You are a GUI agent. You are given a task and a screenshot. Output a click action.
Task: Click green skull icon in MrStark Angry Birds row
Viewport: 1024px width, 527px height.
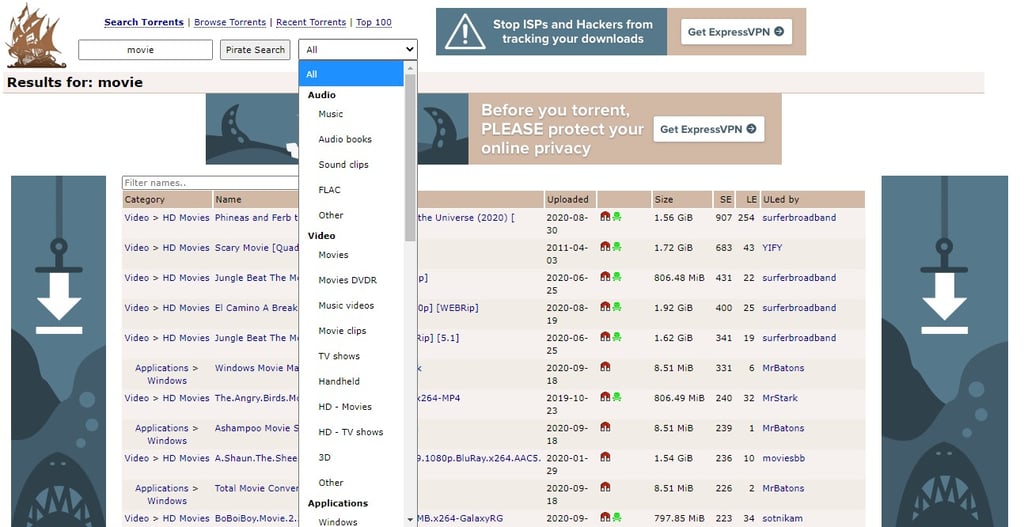pos(617,397)
